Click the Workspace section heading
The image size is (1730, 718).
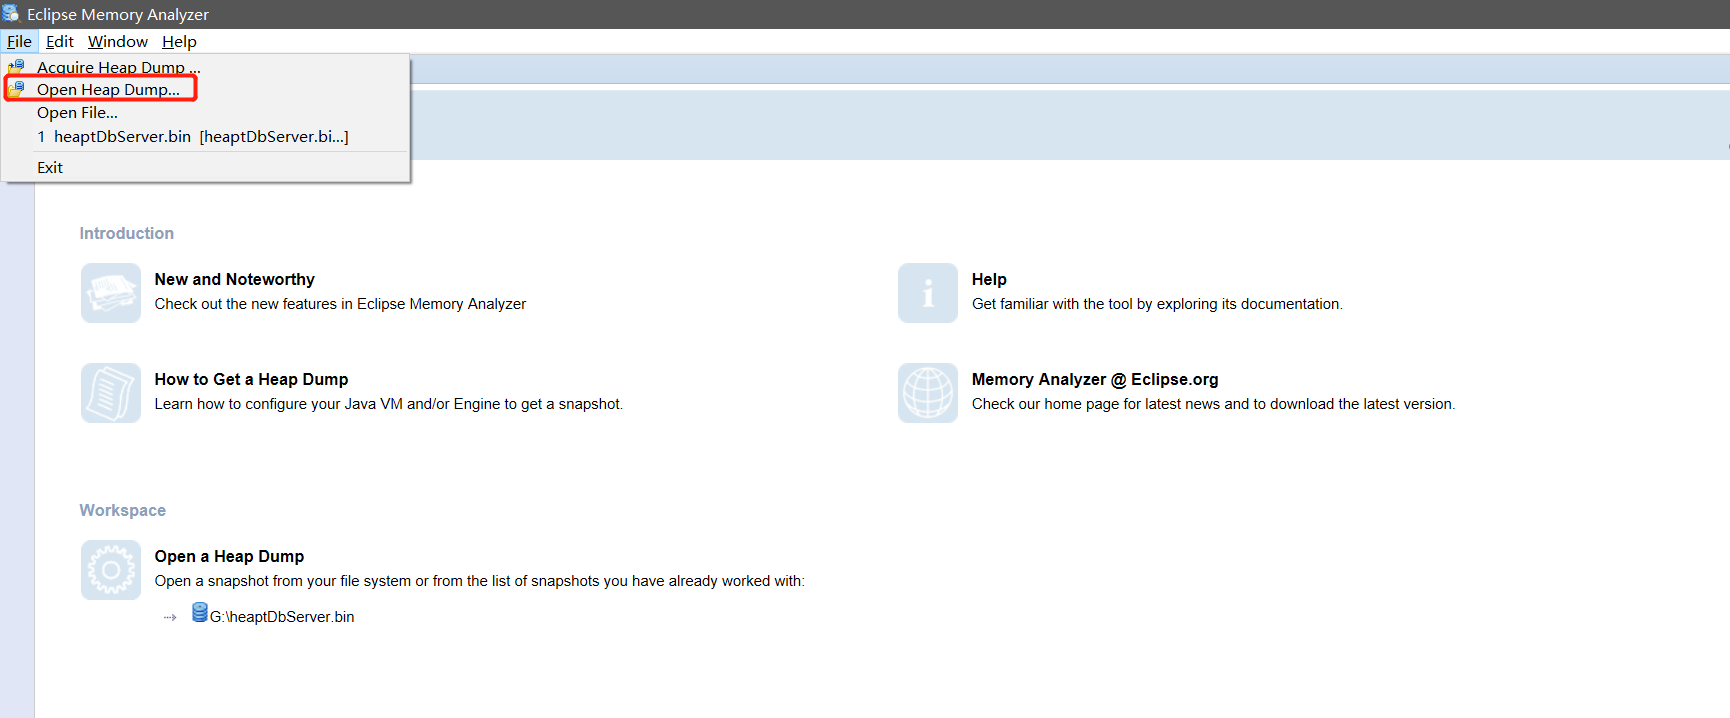(x=123, y=510)
